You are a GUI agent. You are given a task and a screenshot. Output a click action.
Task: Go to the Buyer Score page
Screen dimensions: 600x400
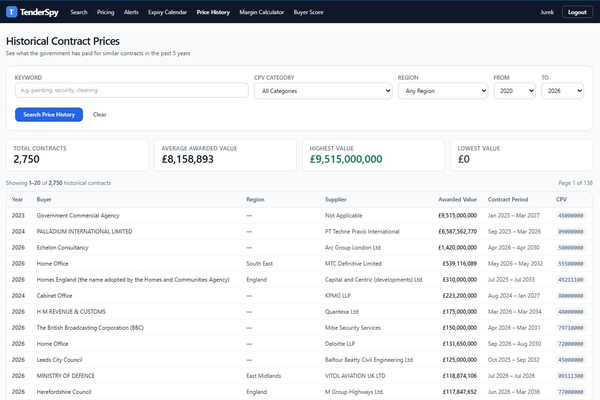coord(308,12)
